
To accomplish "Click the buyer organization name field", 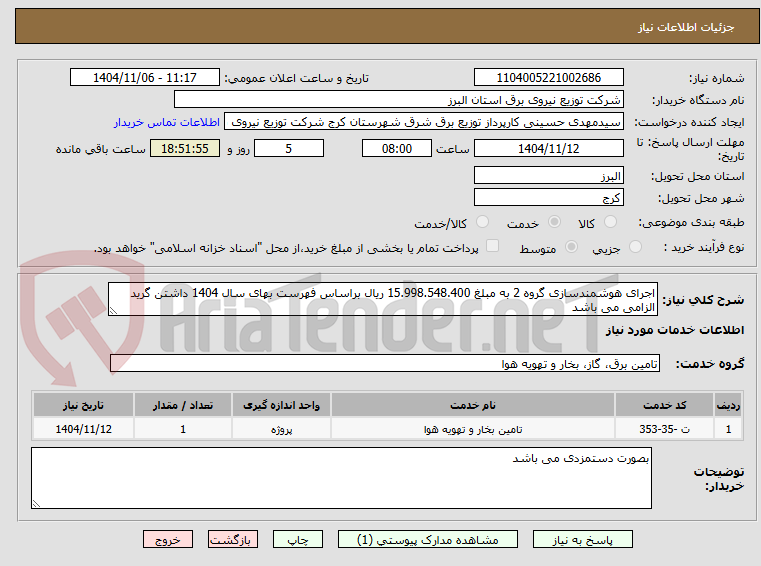I will pos(398,100).
